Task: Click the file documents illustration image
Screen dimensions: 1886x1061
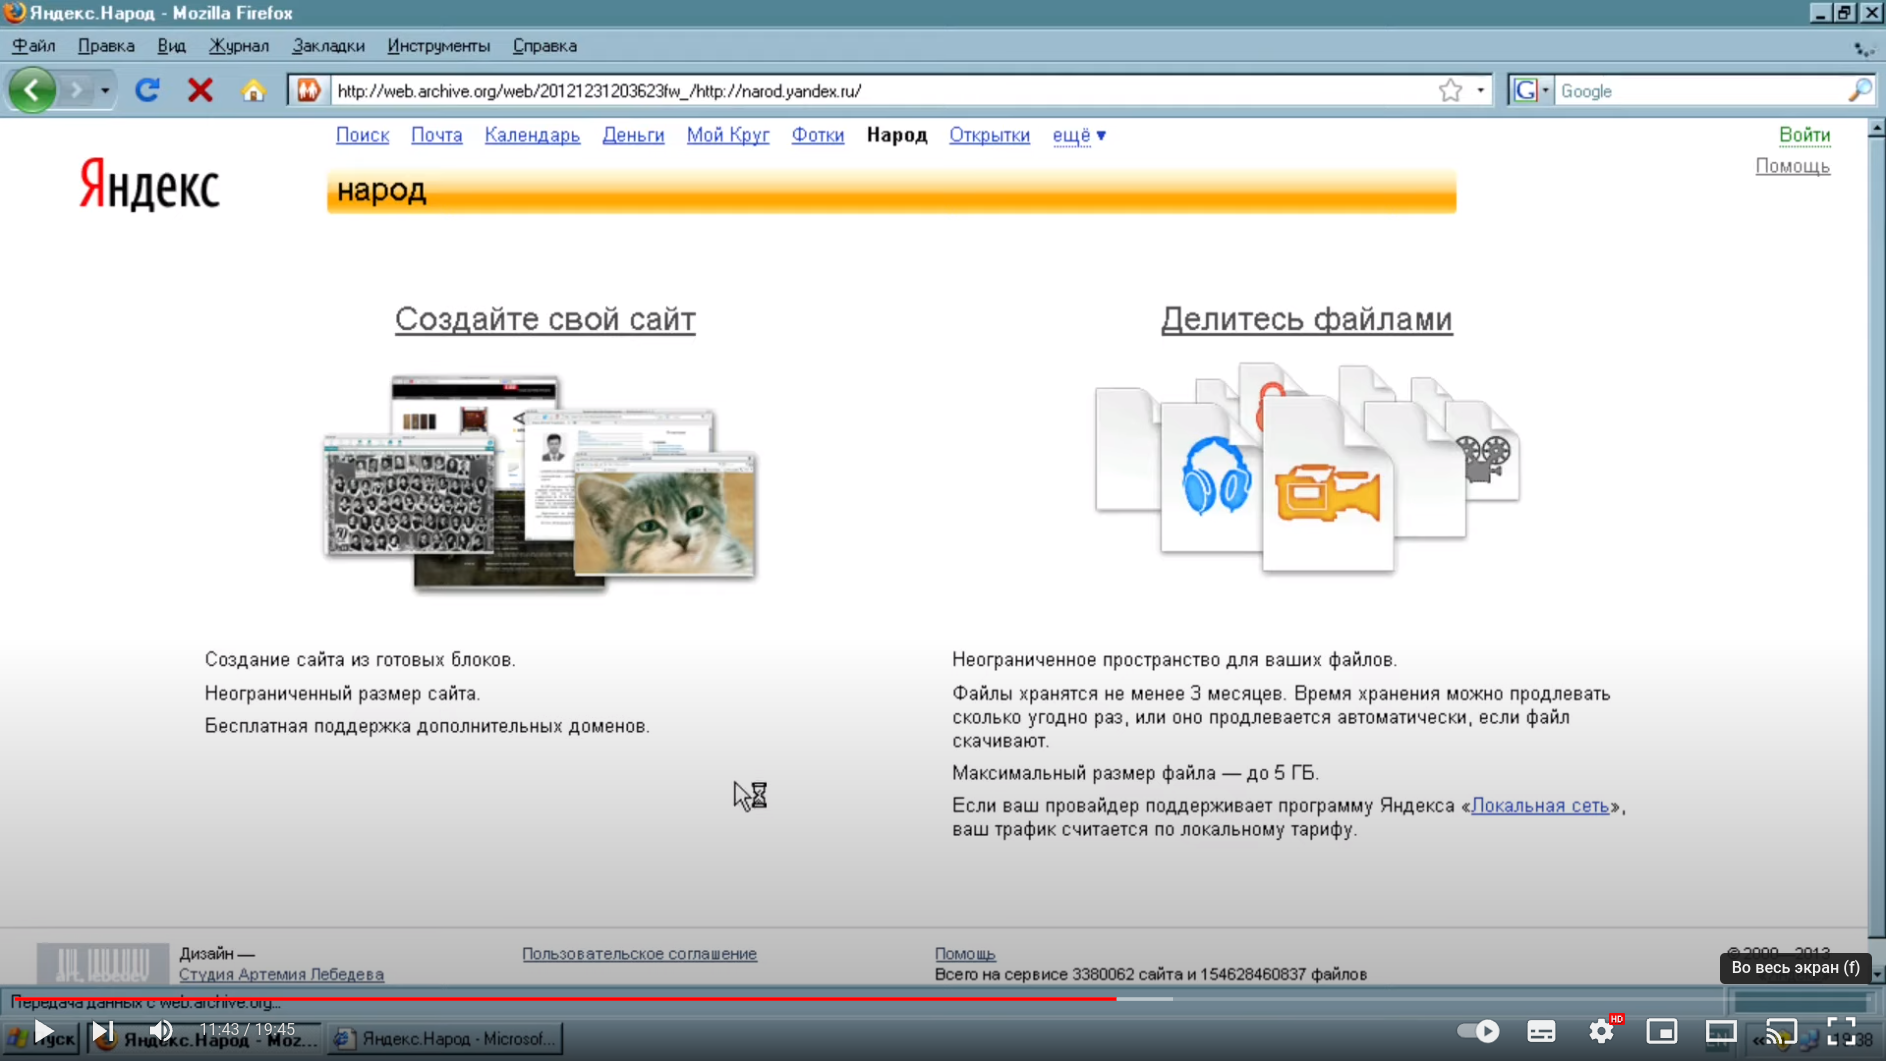Action: (x=1307, y=467)
